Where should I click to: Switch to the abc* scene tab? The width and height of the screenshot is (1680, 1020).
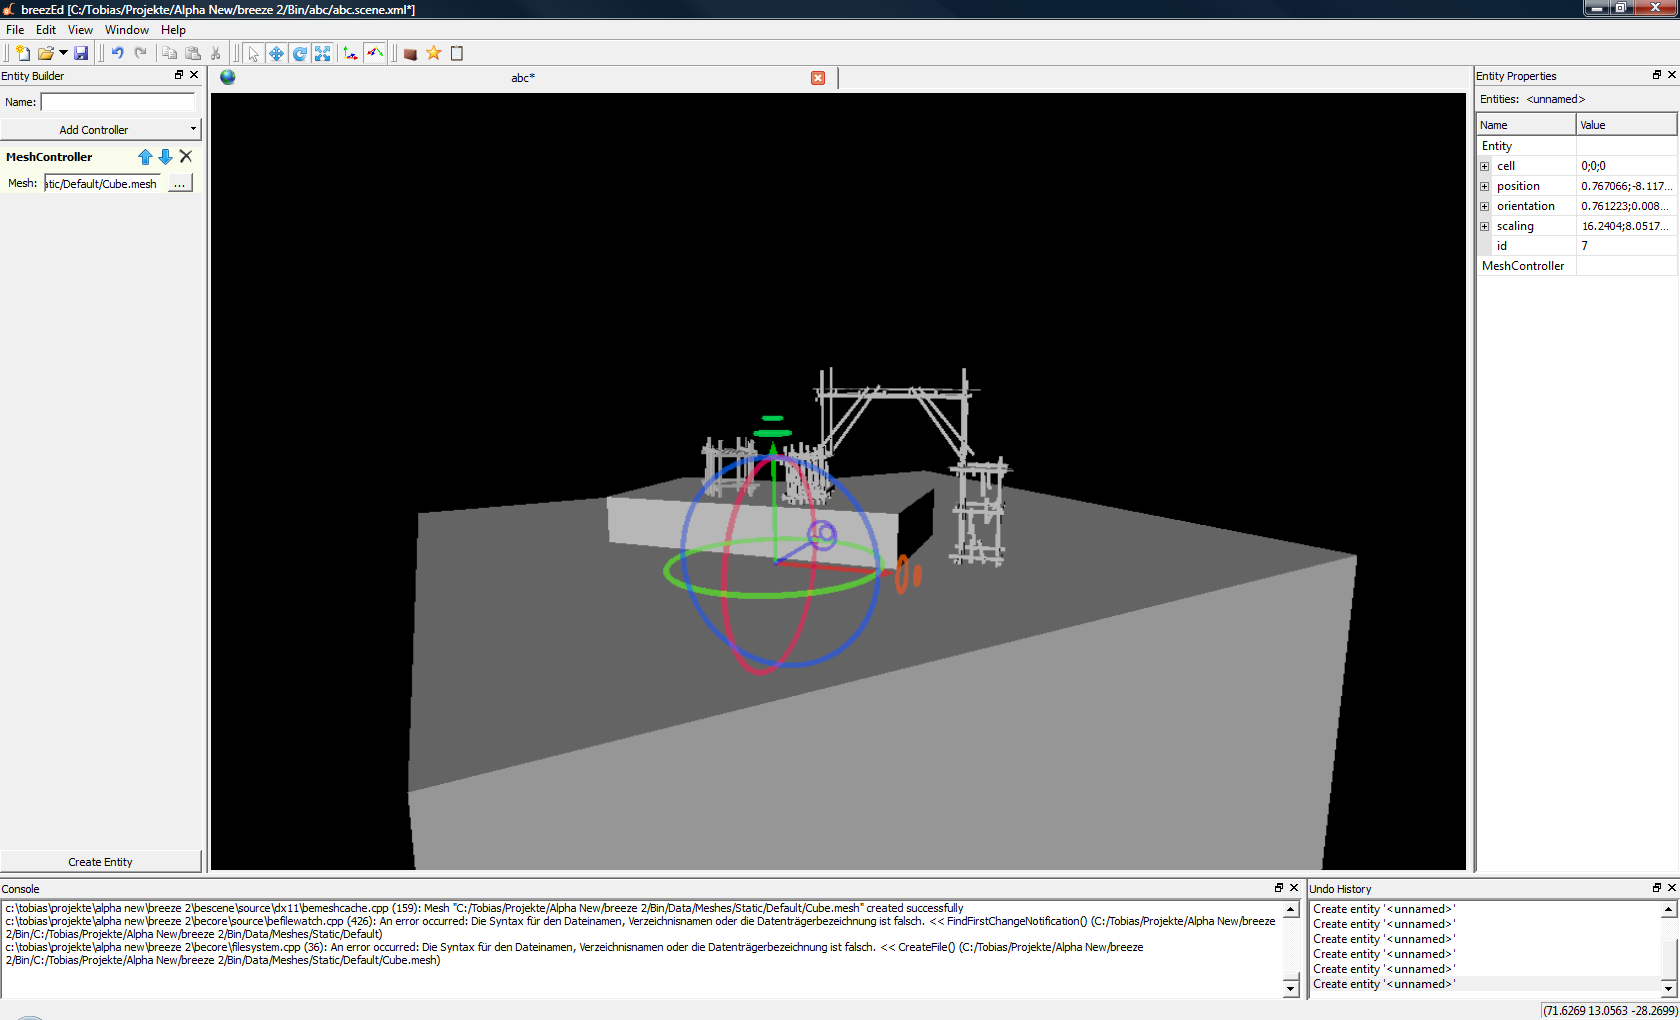pyautogui.click(x=522, y=78)
